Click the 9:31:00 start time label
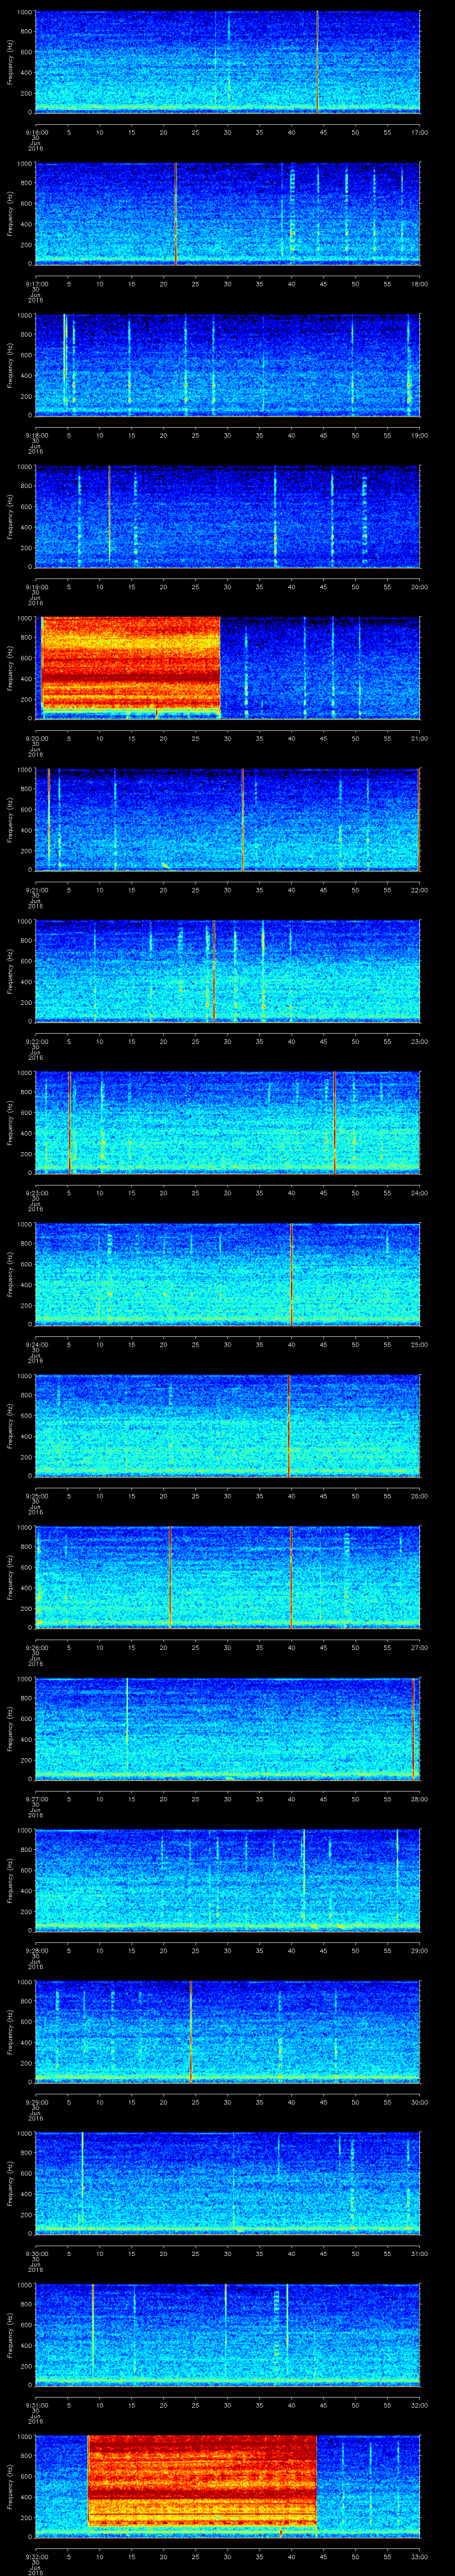 (36, 2405)
